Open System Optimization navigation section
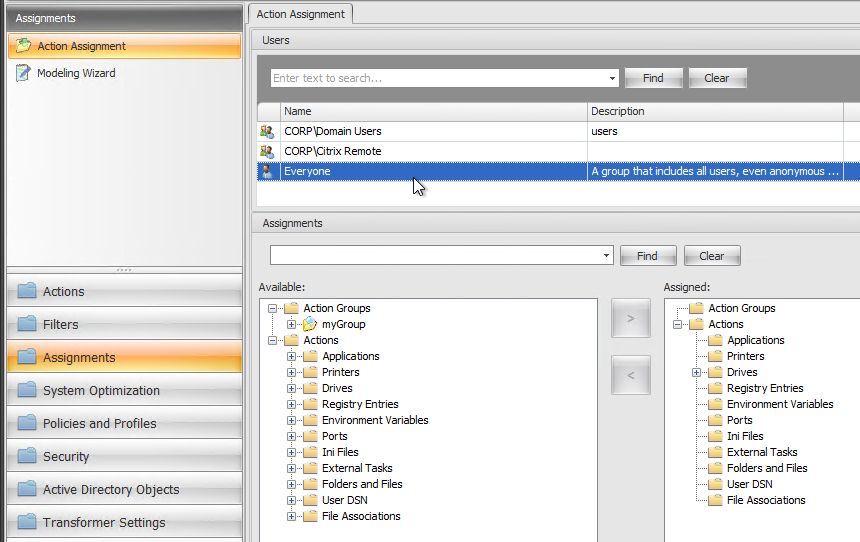860x542 pixels. tap(125, 390)
